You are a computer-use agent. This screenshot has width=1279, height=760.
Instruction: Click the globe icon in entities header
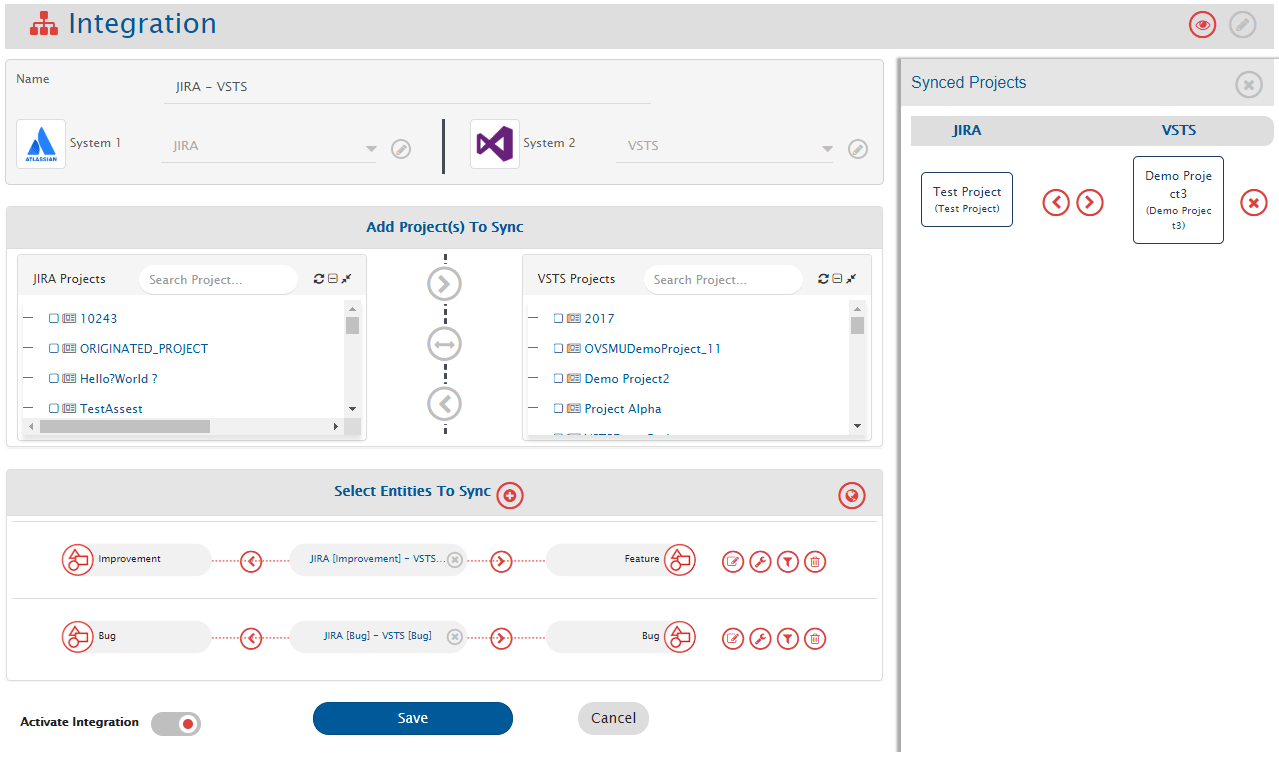[851, 495]
